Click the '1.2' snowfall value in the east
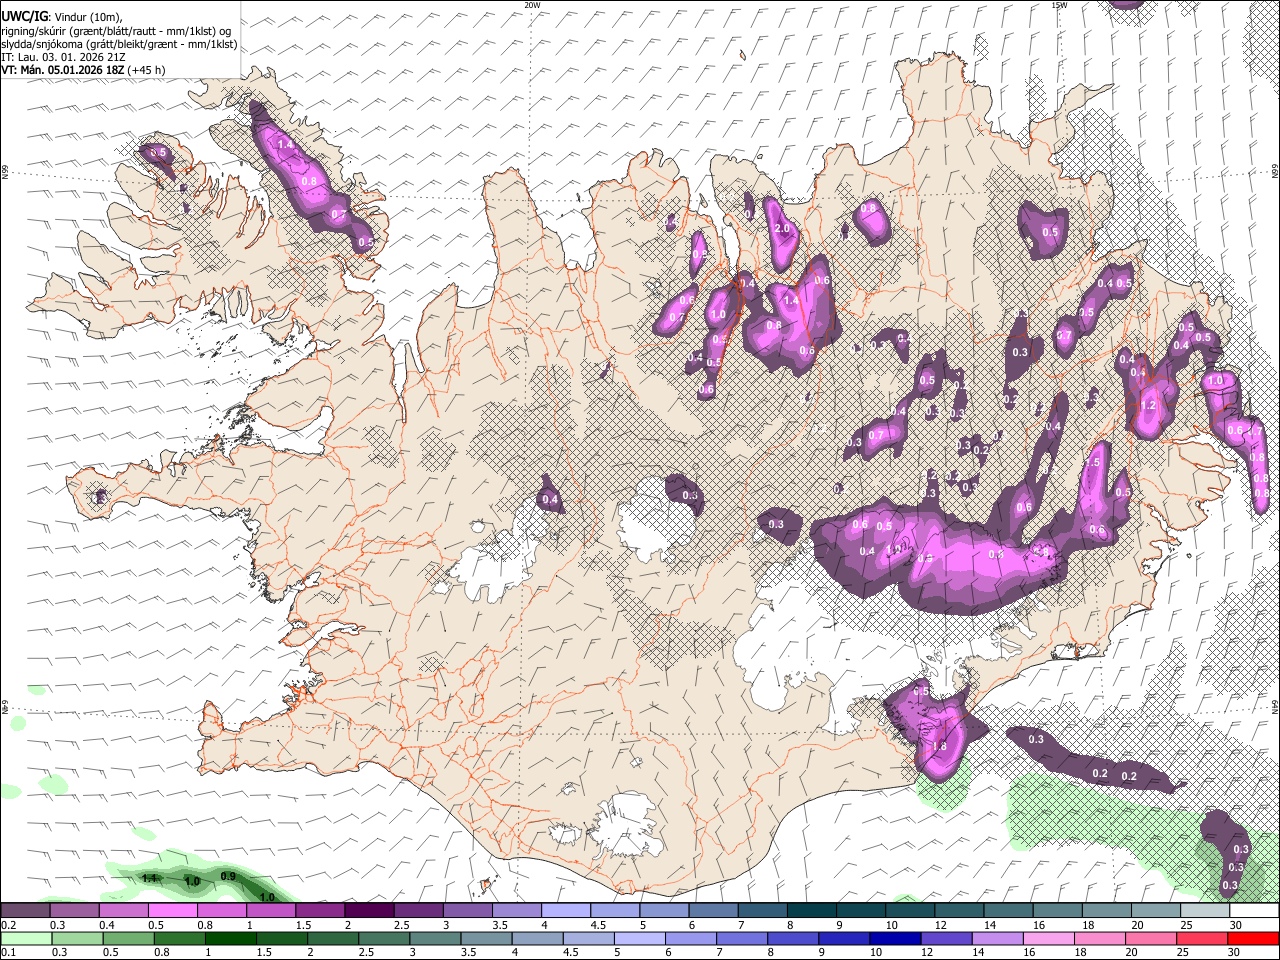Viewport: 1280px width, 960px height. [1148, 406]
